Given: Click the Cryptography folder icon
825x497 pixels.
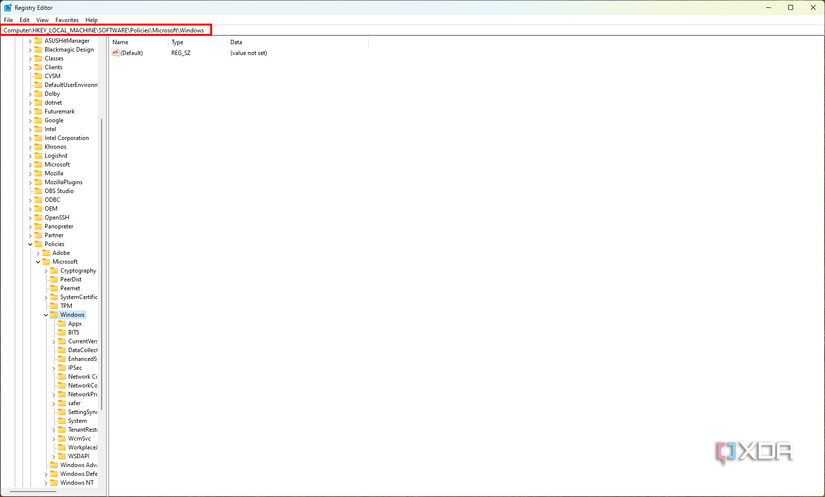Looking at the screenshot, I should pos(54,270).
